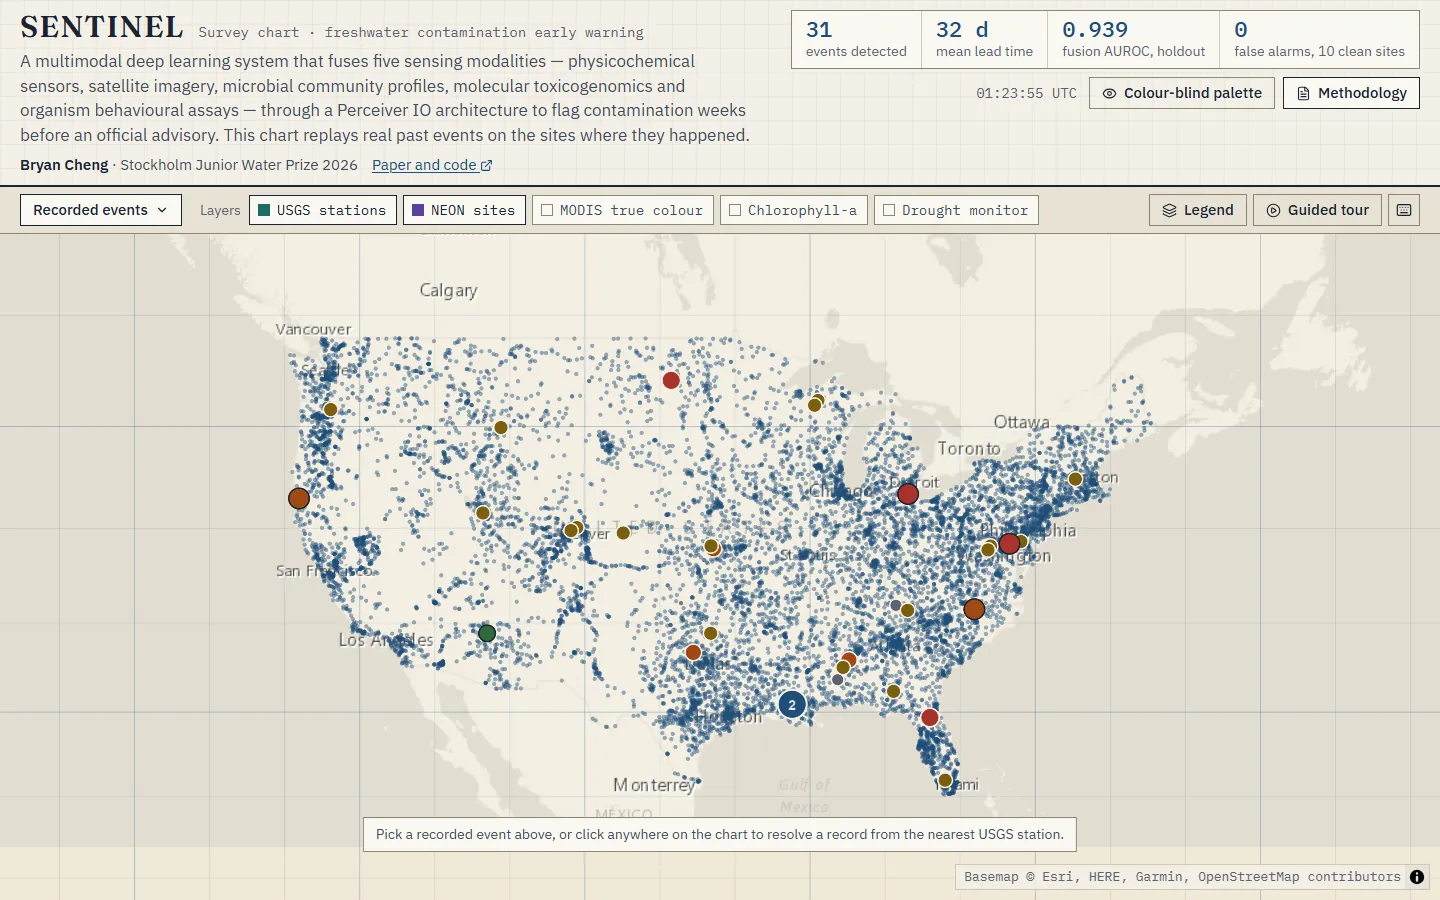
Task: Toggle the USGS stations layer
Action: click(x=323, y=210)
